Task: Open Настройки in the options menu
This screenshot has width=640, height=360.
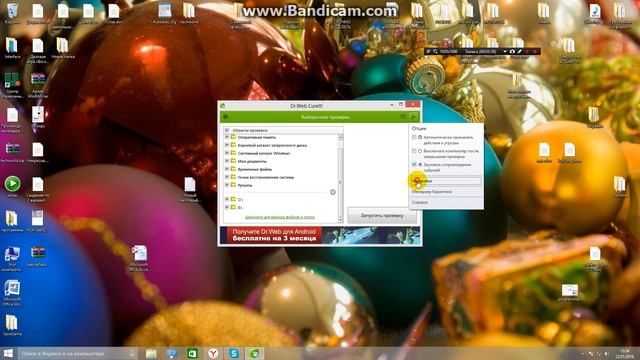Action: [446, 180]
